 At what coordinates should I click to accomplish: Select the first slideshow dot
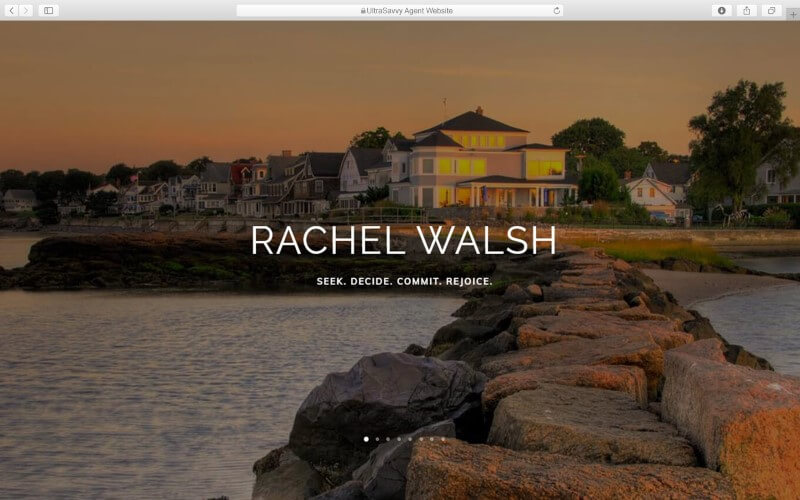[366, 439]
